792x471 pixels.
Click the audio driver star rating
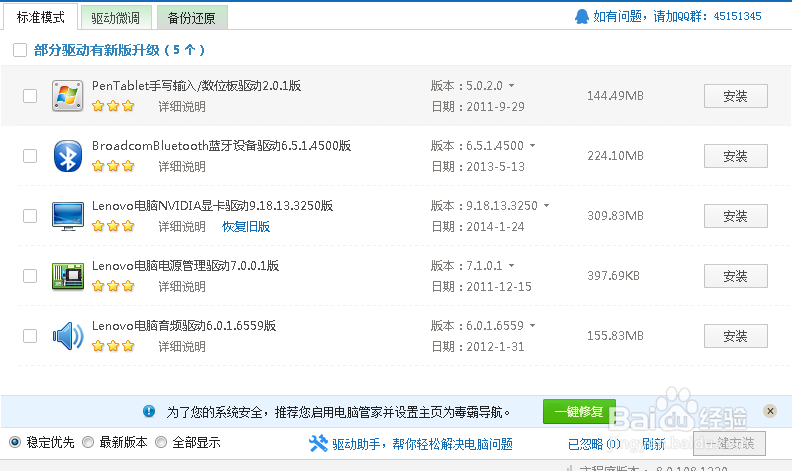(x=113, y=346)
